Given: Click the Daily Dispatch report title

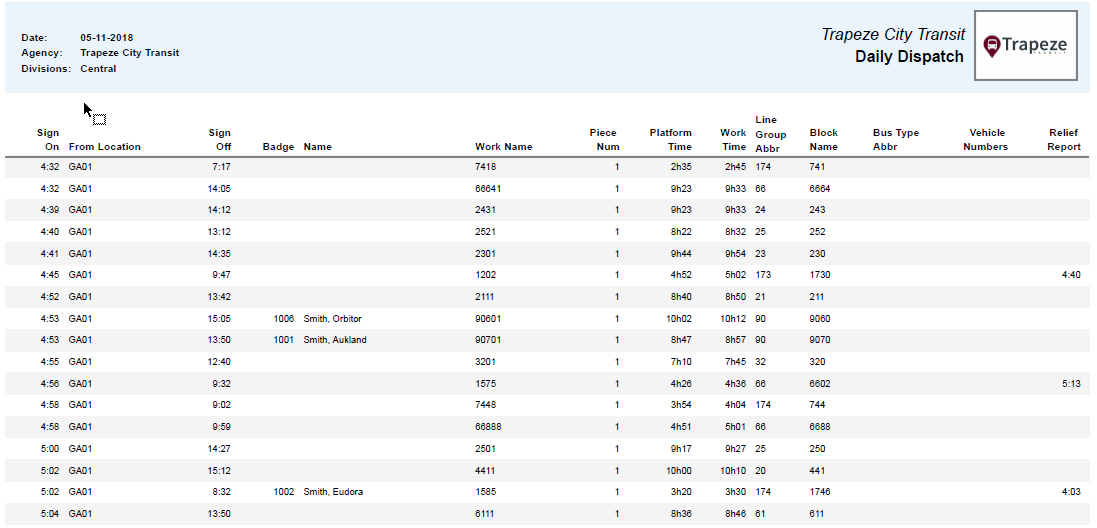Looking at the screenshot, I should 909,57.
